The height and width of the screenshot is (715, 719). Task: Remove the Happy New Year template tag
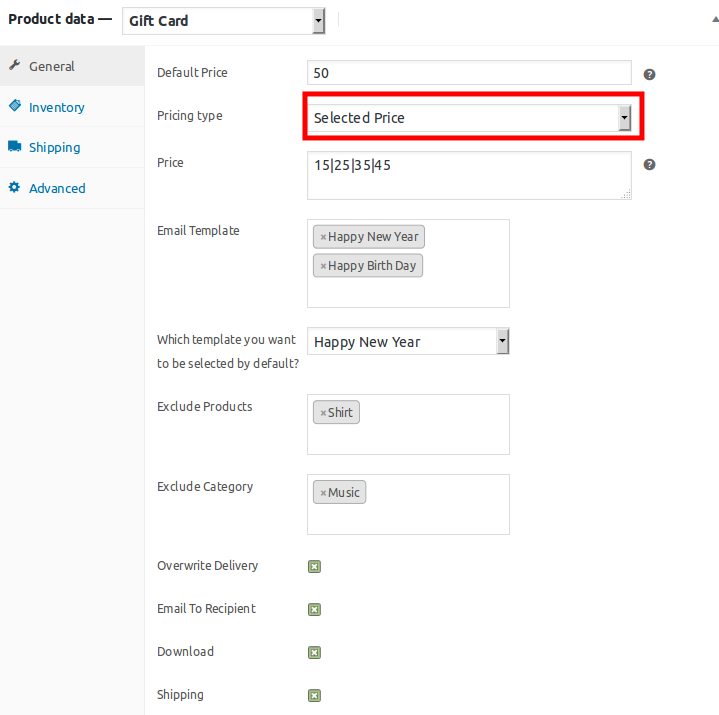(x=323, y=237)
